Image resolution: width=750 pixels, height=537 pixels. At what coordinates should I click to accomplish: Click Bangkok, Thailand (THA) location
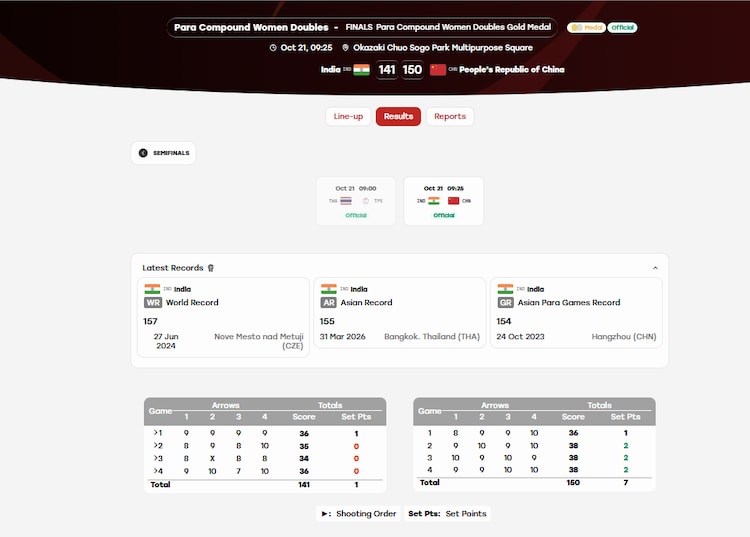[x=432, y=337]
